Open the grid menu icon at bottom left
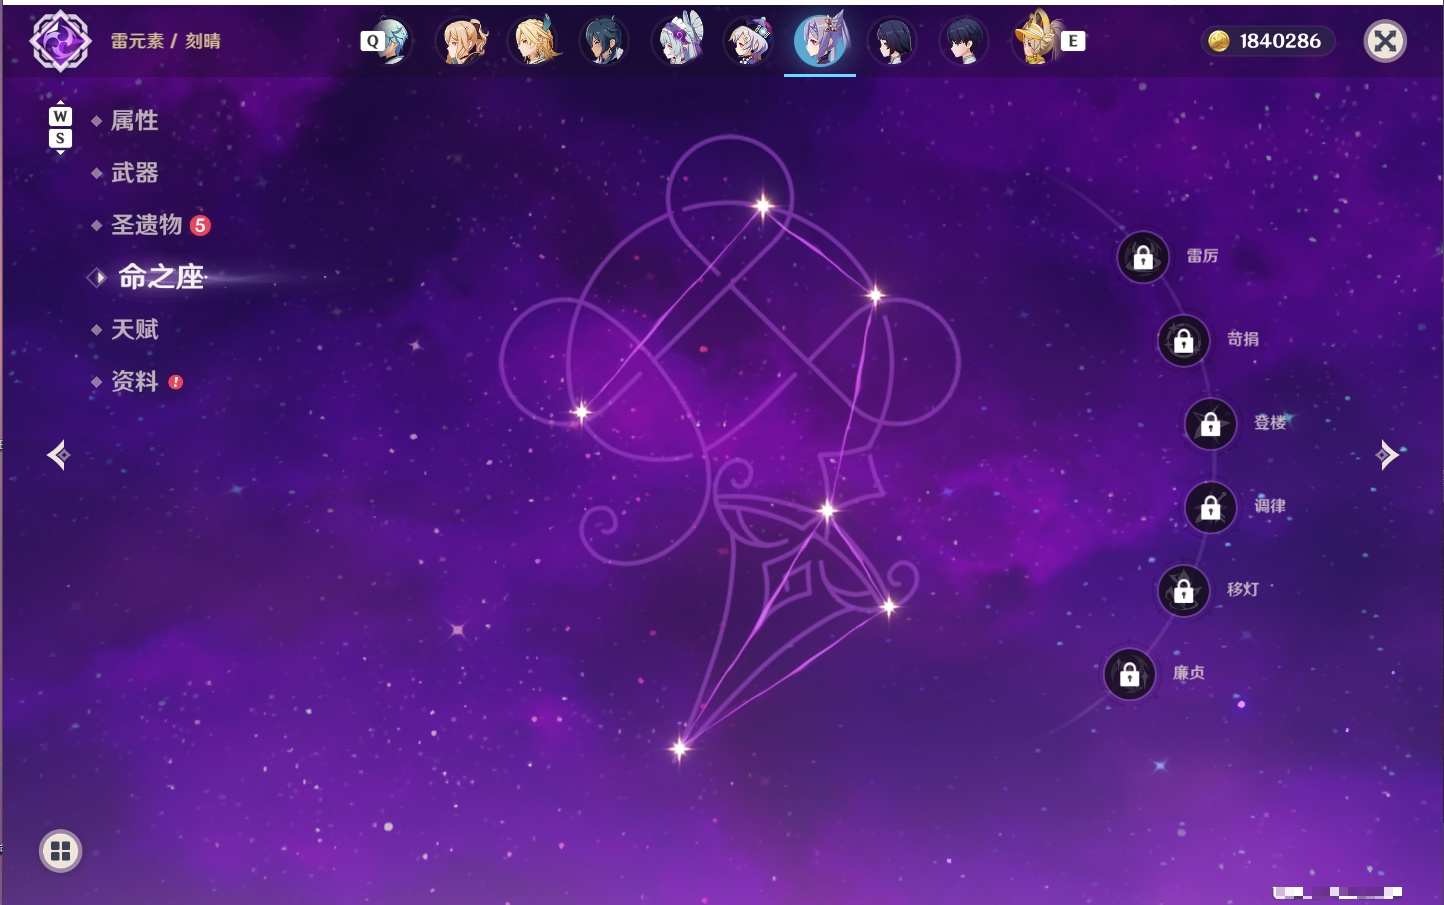 (60, 851)
